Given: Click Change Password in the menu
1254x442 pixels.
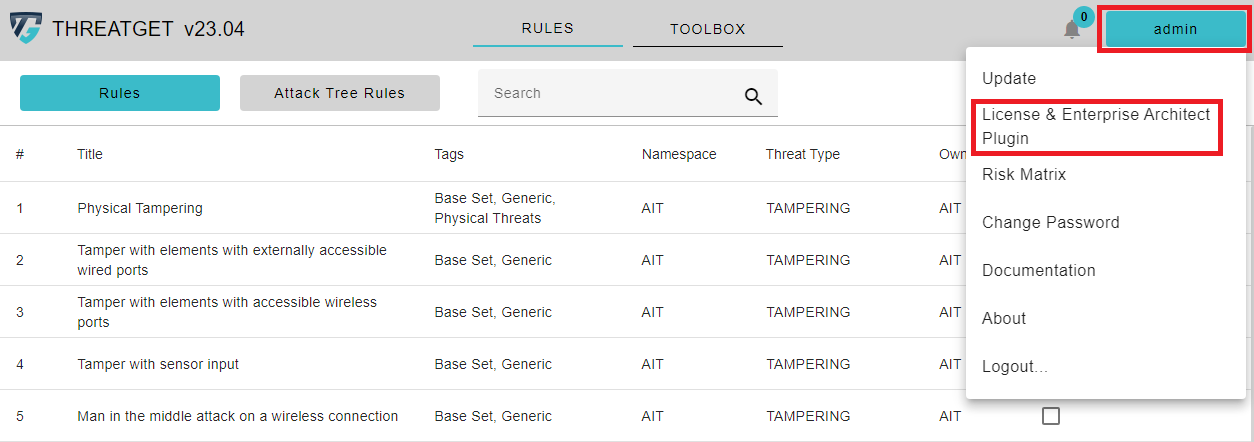Looking at the screenshot, I should click(x=1050, y=222).
